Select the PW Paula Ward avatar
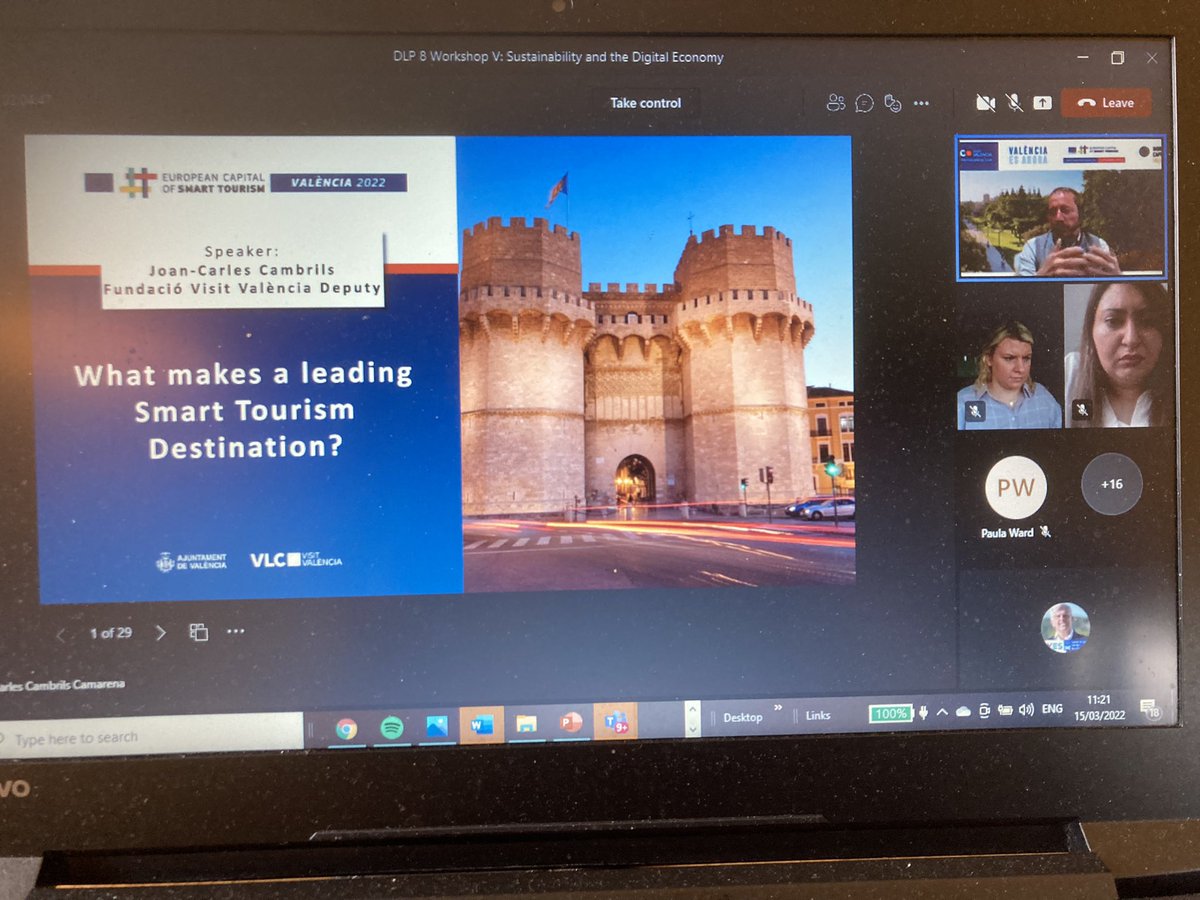Screen dimensions: 1200x900 1016,487
